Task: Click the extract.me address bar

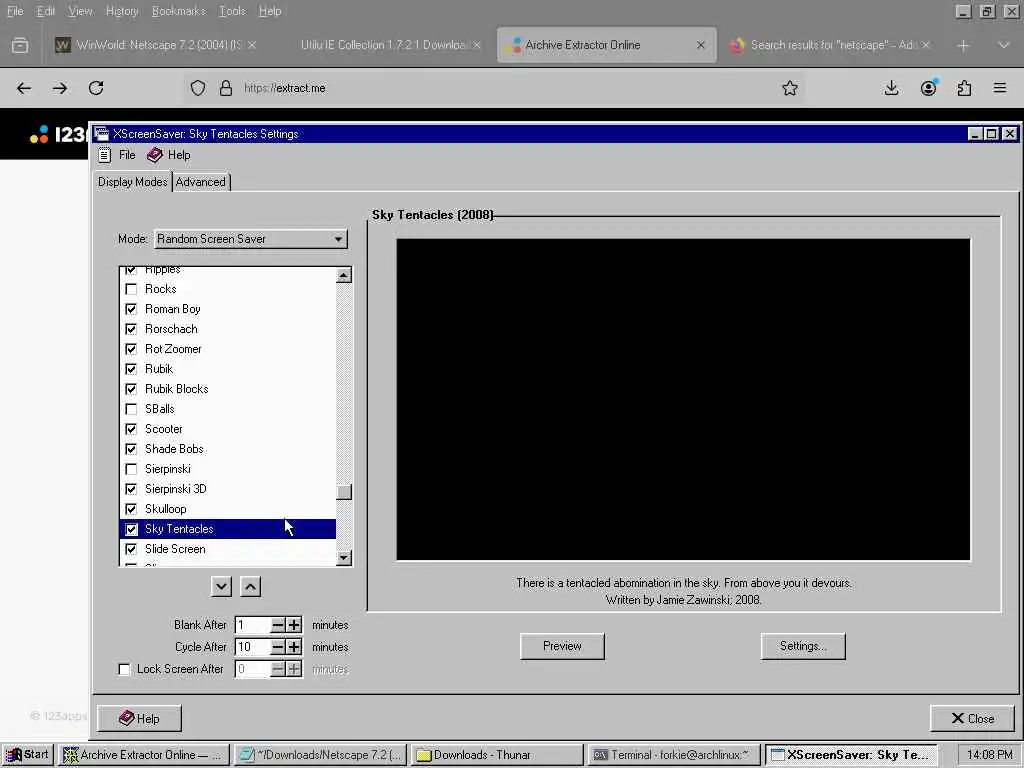Action: point(496,88)
